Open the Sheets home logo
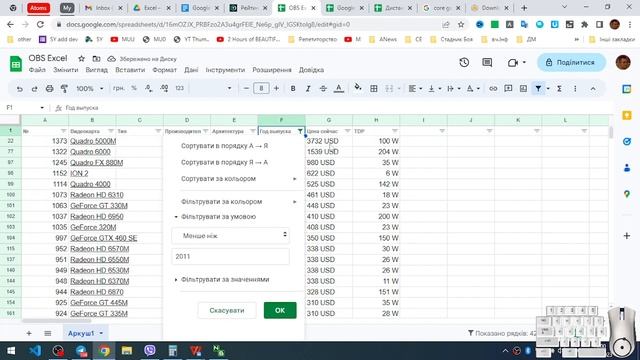Image resolution: width=640 pixels, height=360 pixels. click(16, 64)
